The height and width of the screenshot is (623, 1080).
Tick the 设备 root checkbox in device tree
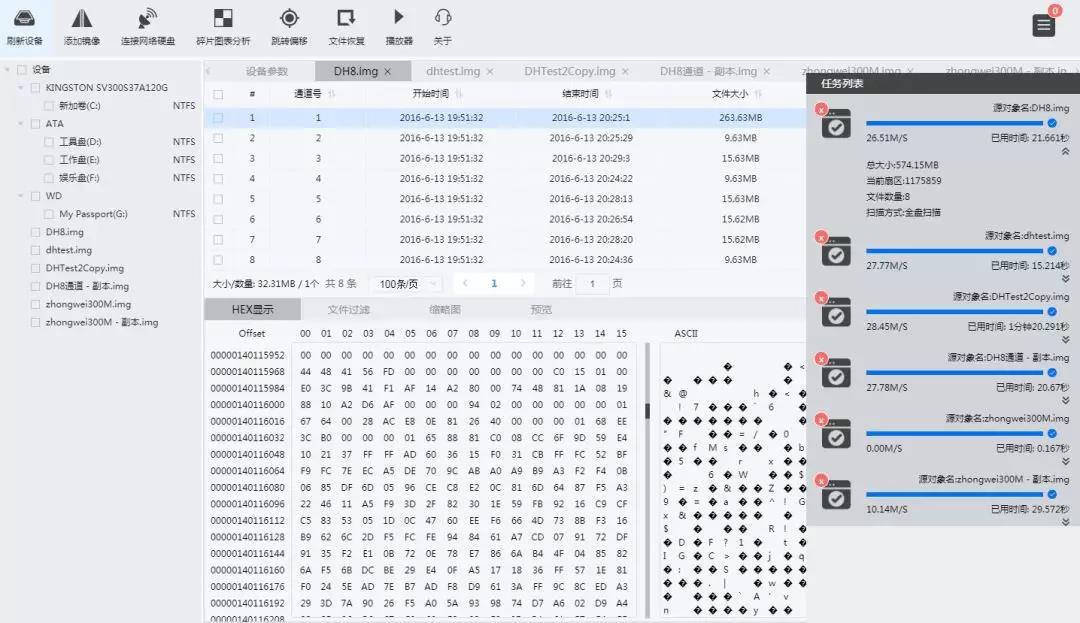click(x=22, y=70)
